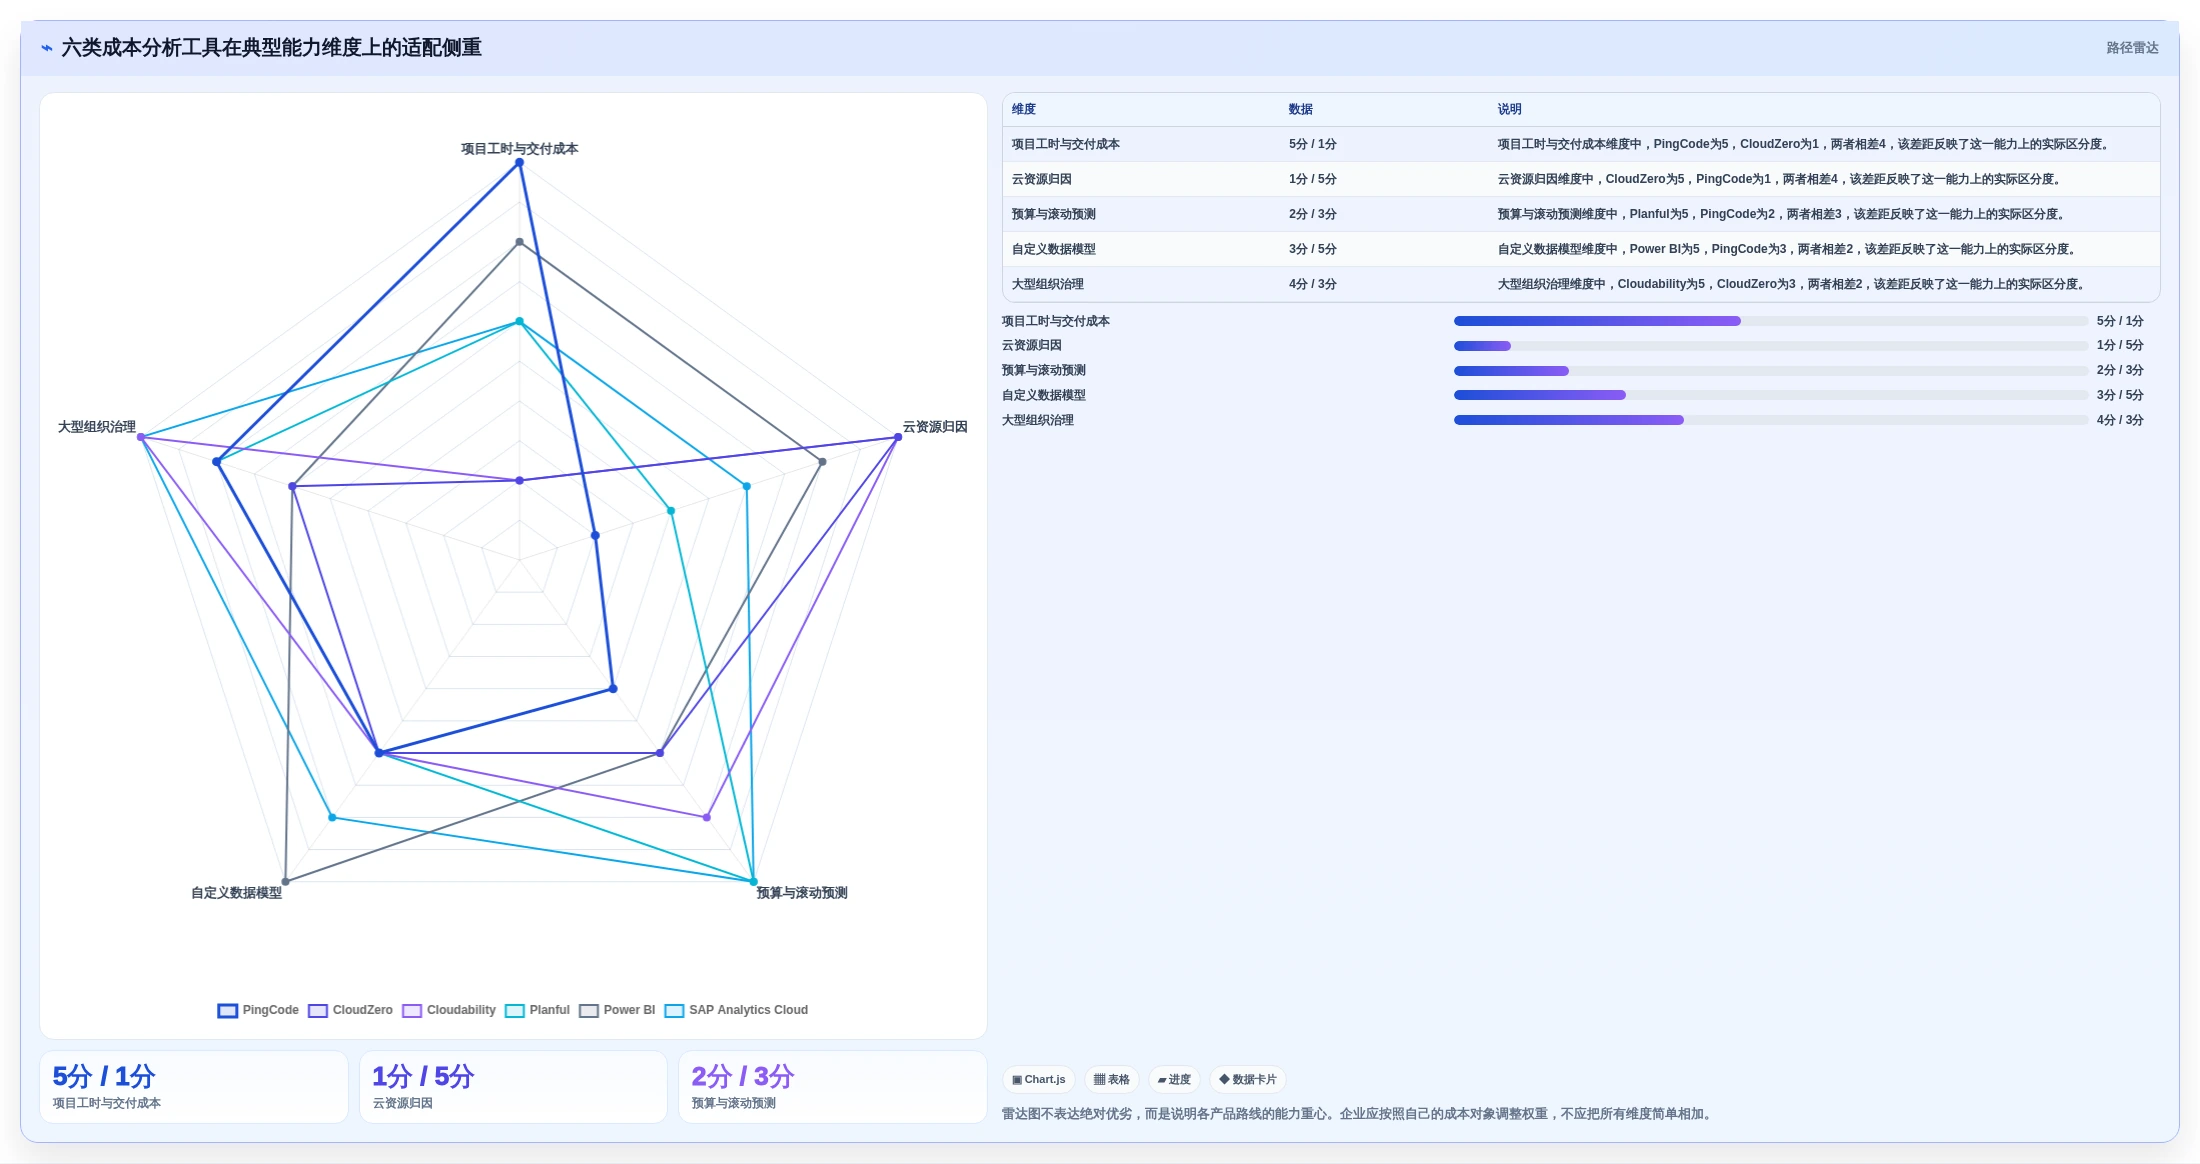
Task: Click the 数据卡片 tag chip
Action: [1248, 1080]
